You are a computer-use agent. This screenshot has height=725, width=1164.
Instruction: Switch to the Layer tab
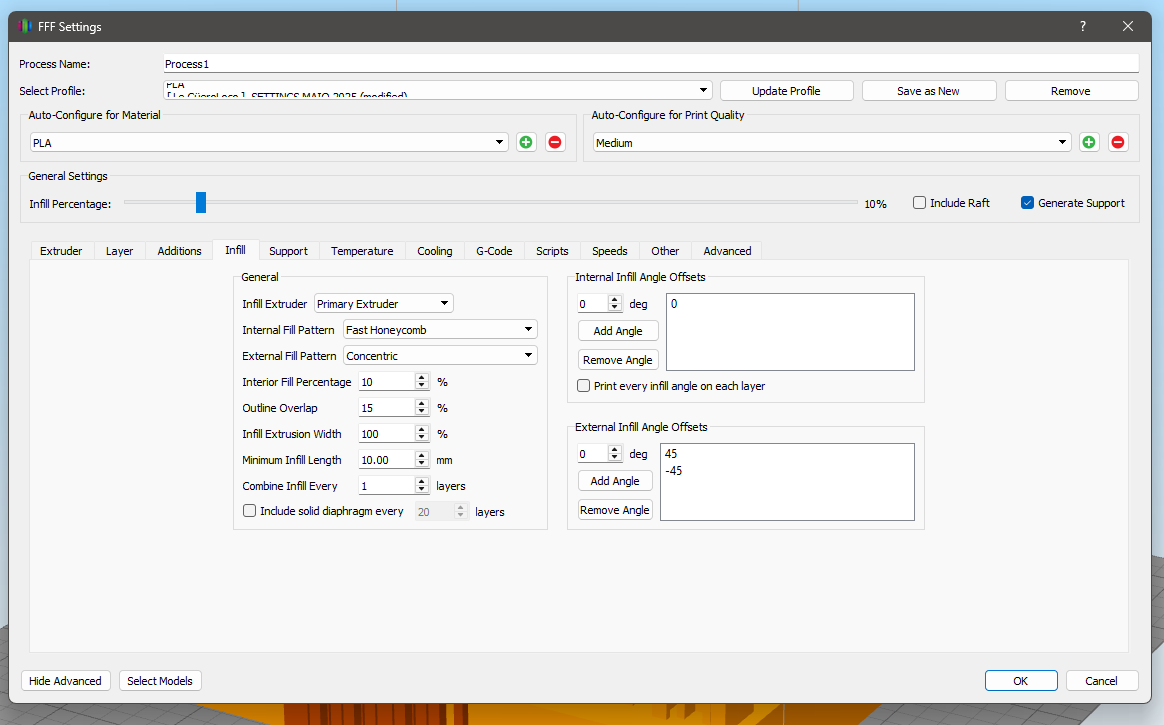[120, 251]
